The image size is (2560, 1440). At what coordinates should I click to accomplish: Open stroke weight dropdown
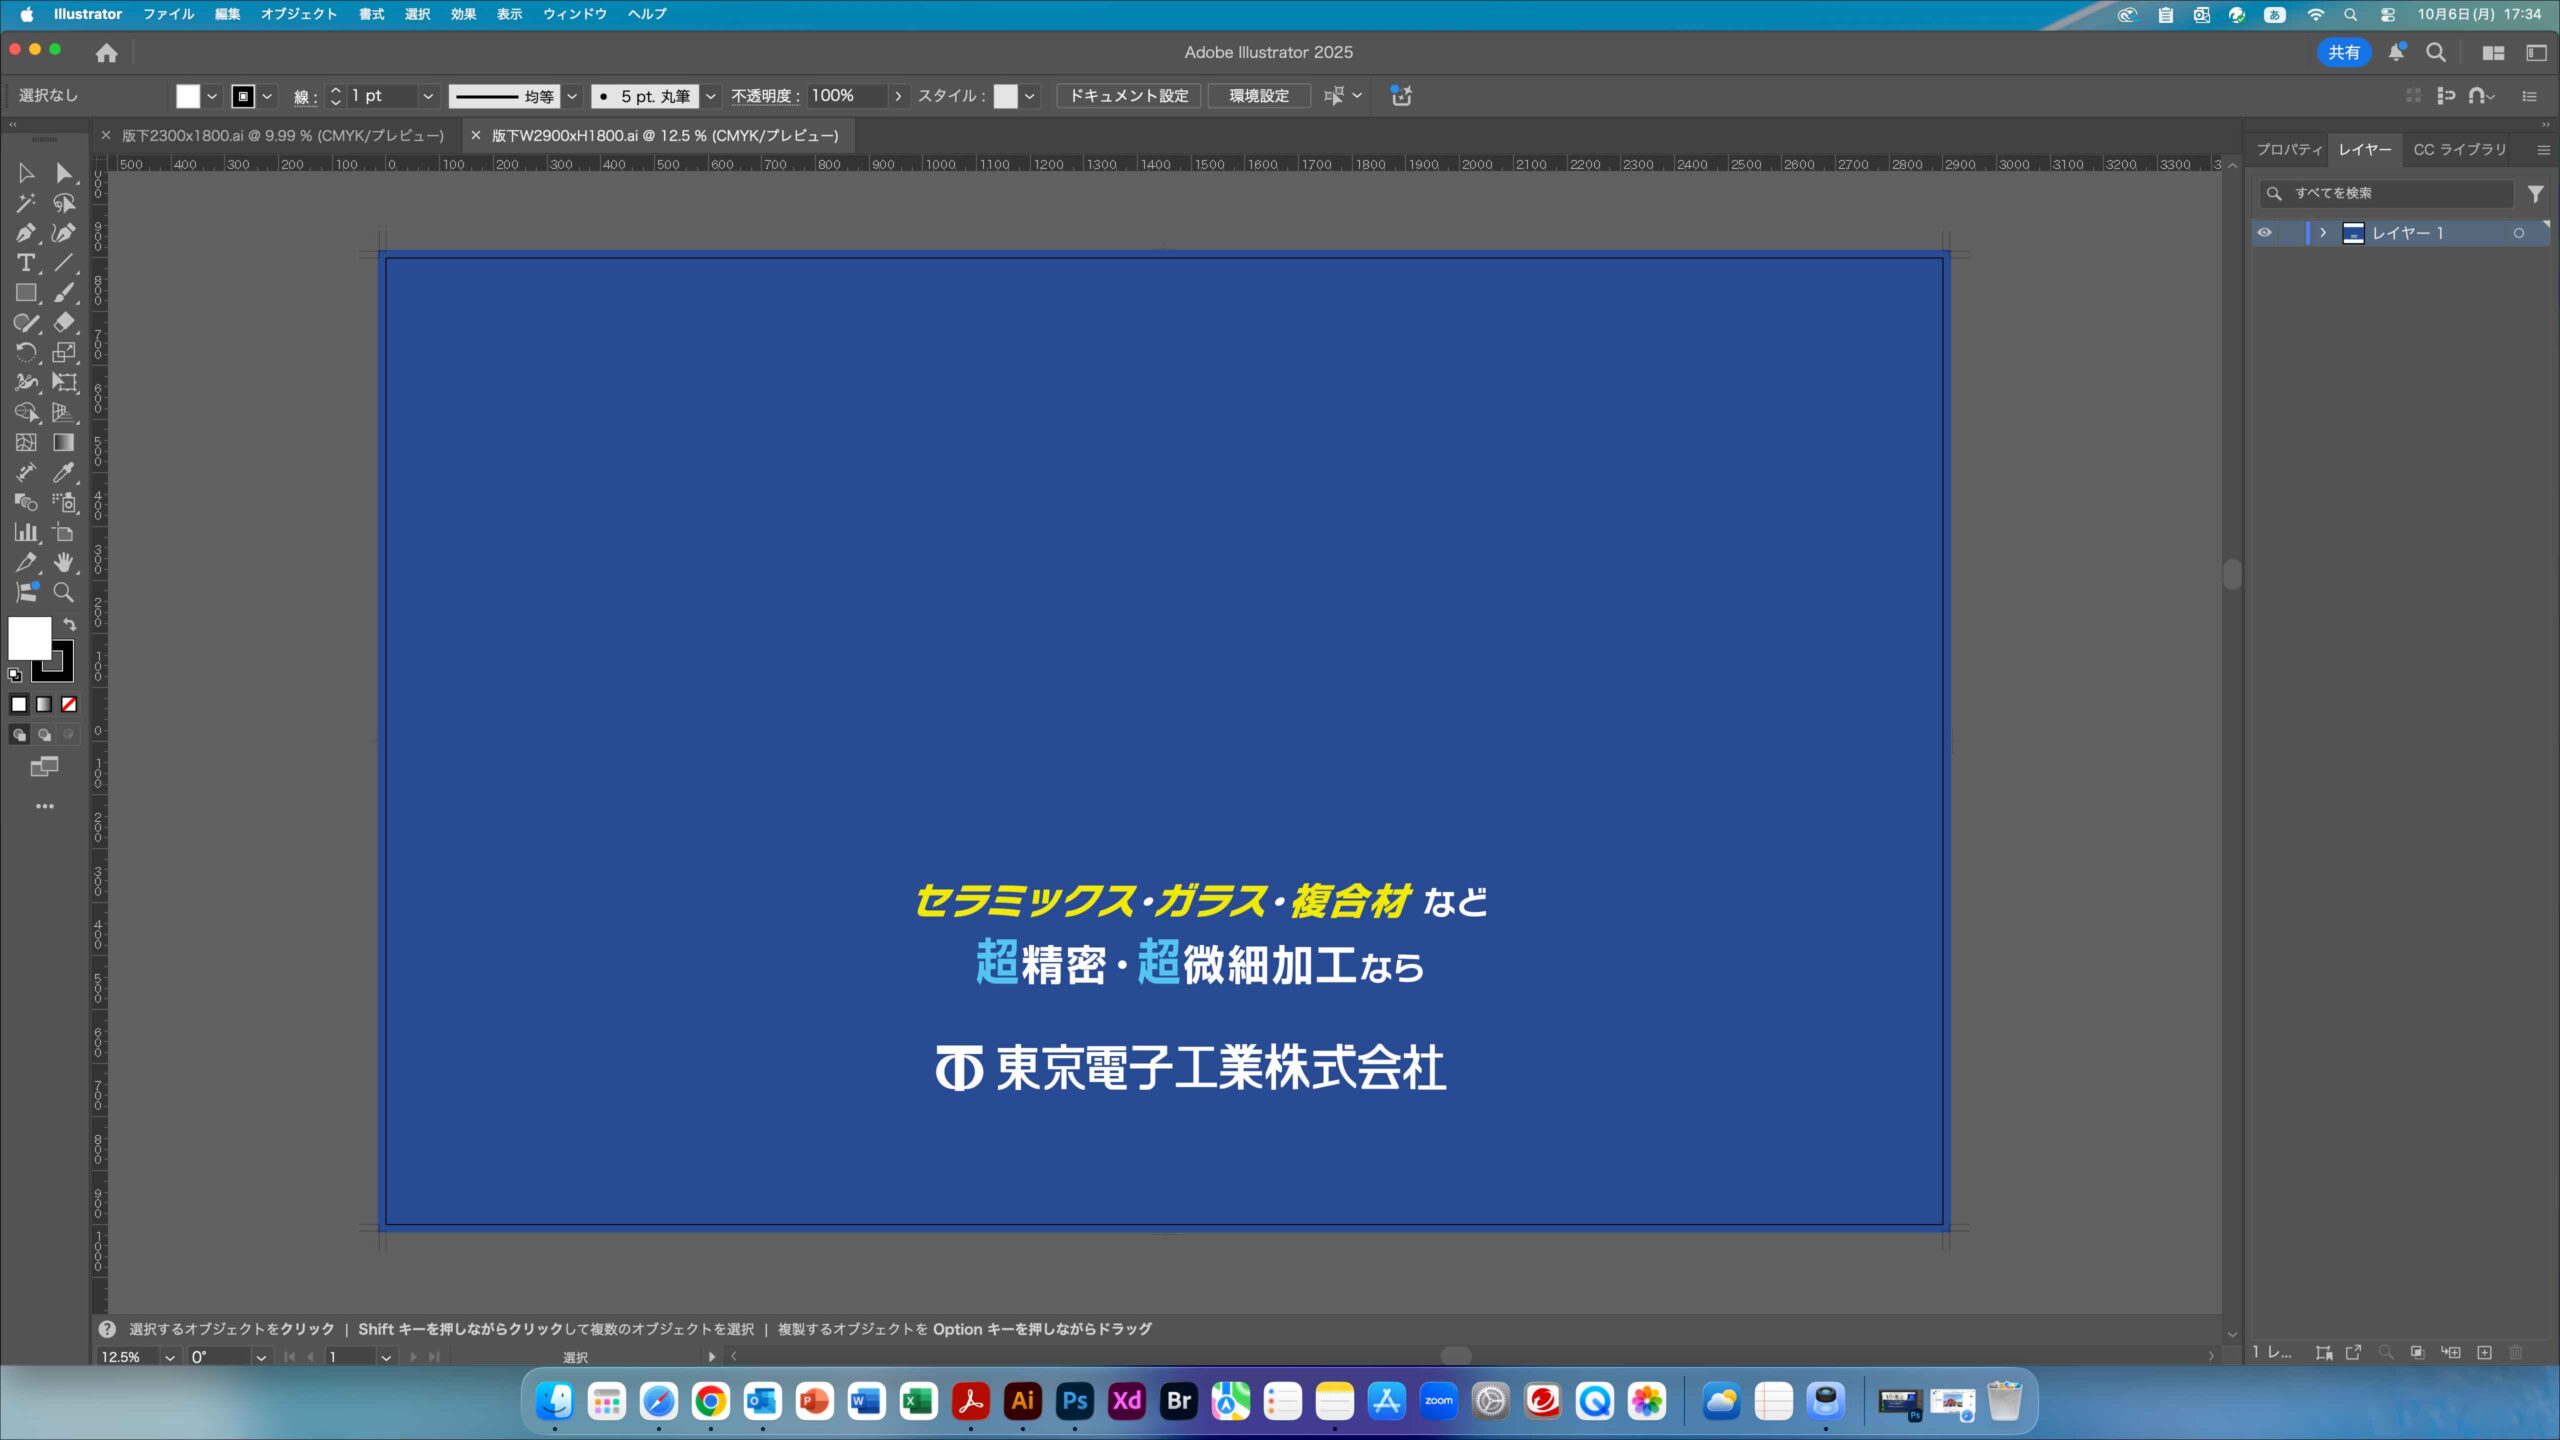coord(428,96)
